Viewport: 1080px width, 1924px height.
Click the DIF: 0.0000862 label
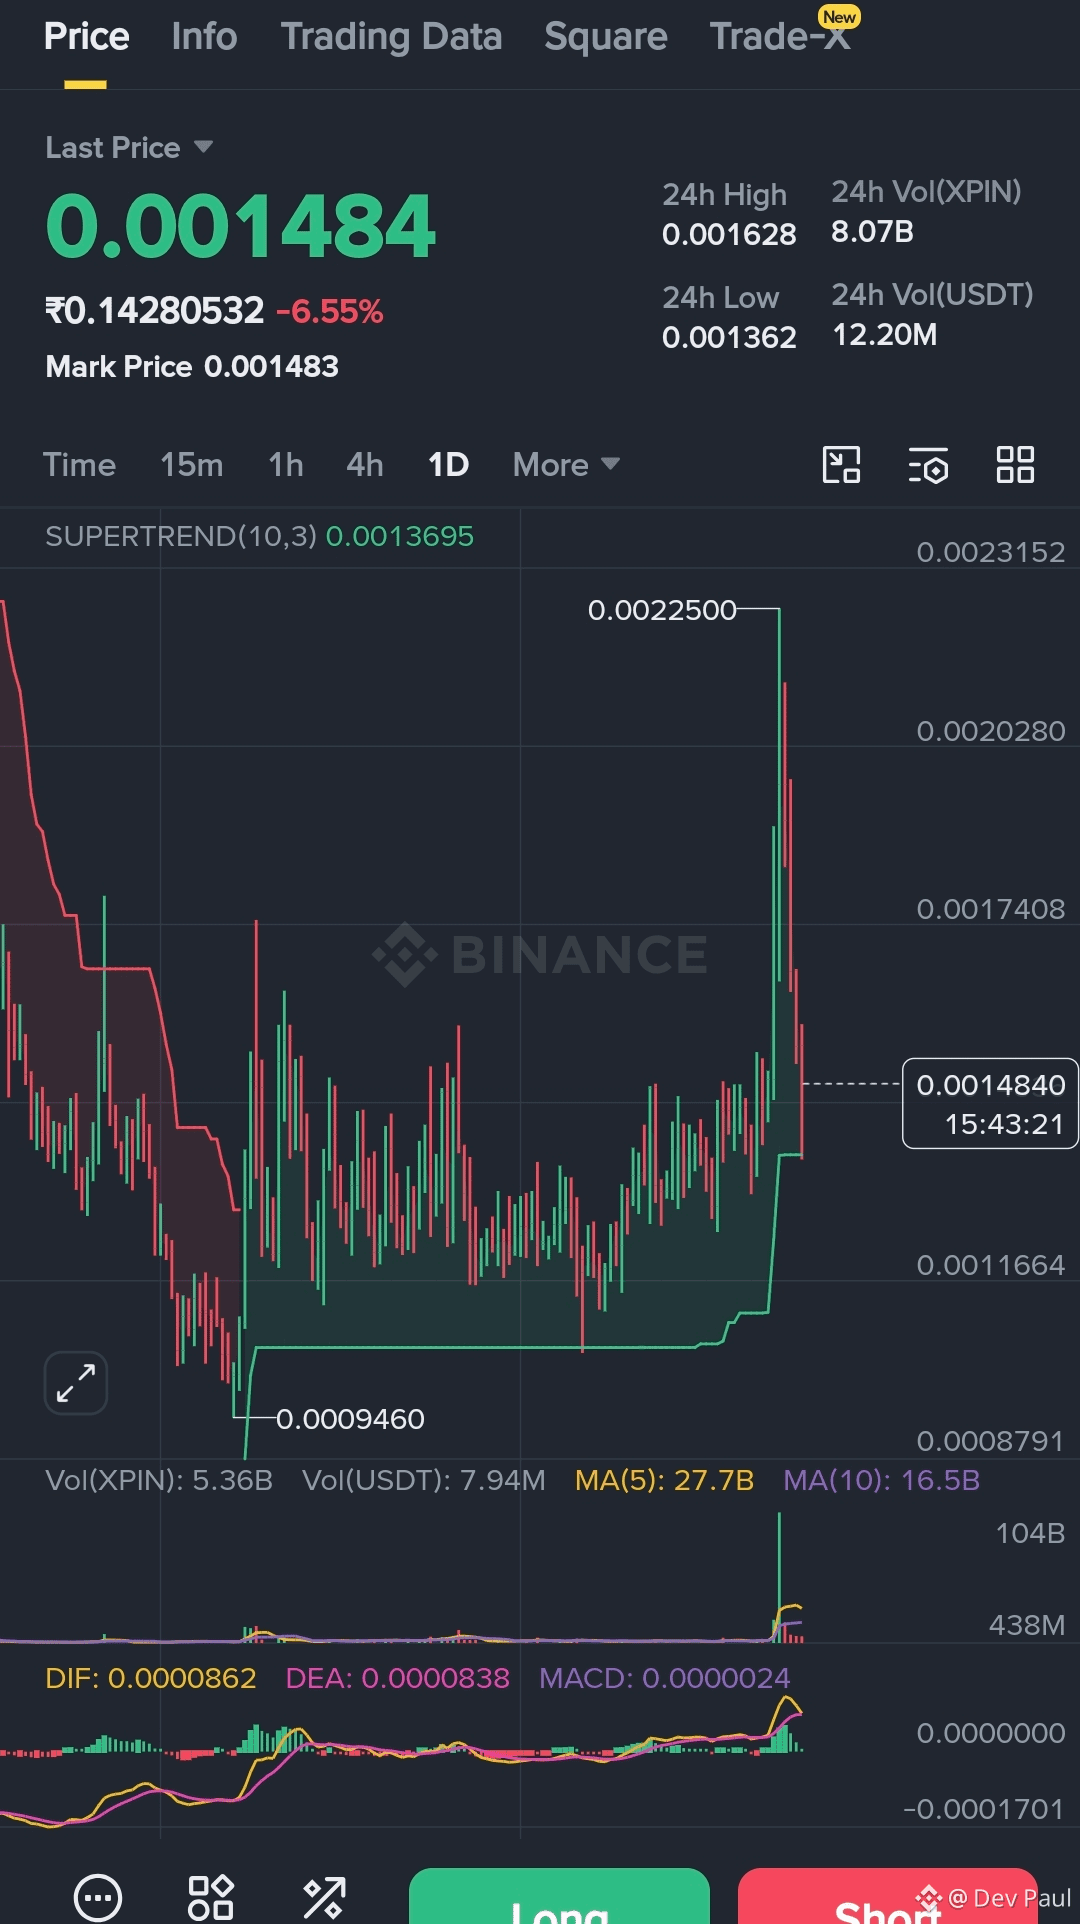click(151, 1678)
